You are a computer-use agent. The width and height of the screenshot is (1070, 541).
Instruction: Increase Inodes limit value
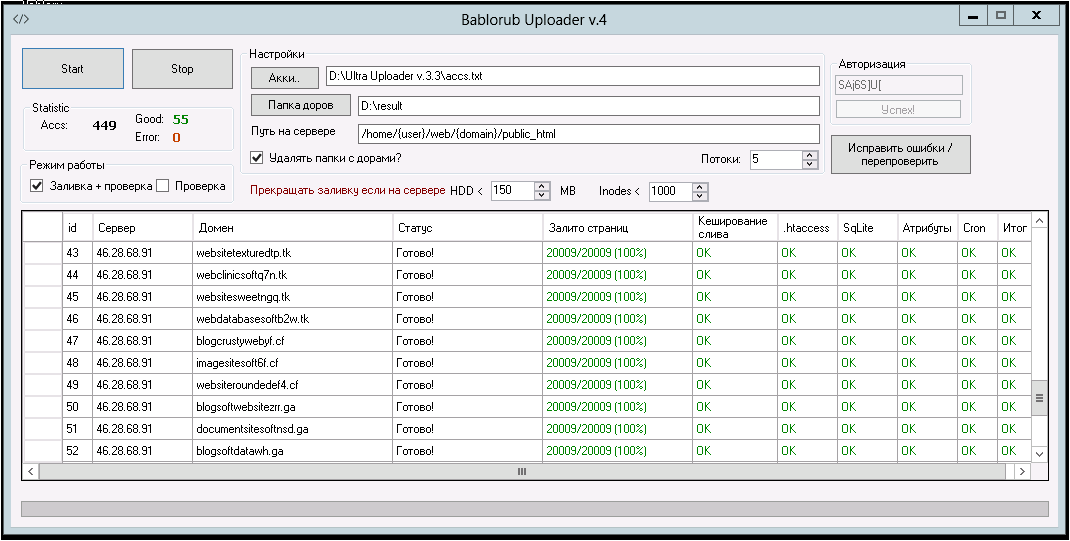tap(700, 186)
